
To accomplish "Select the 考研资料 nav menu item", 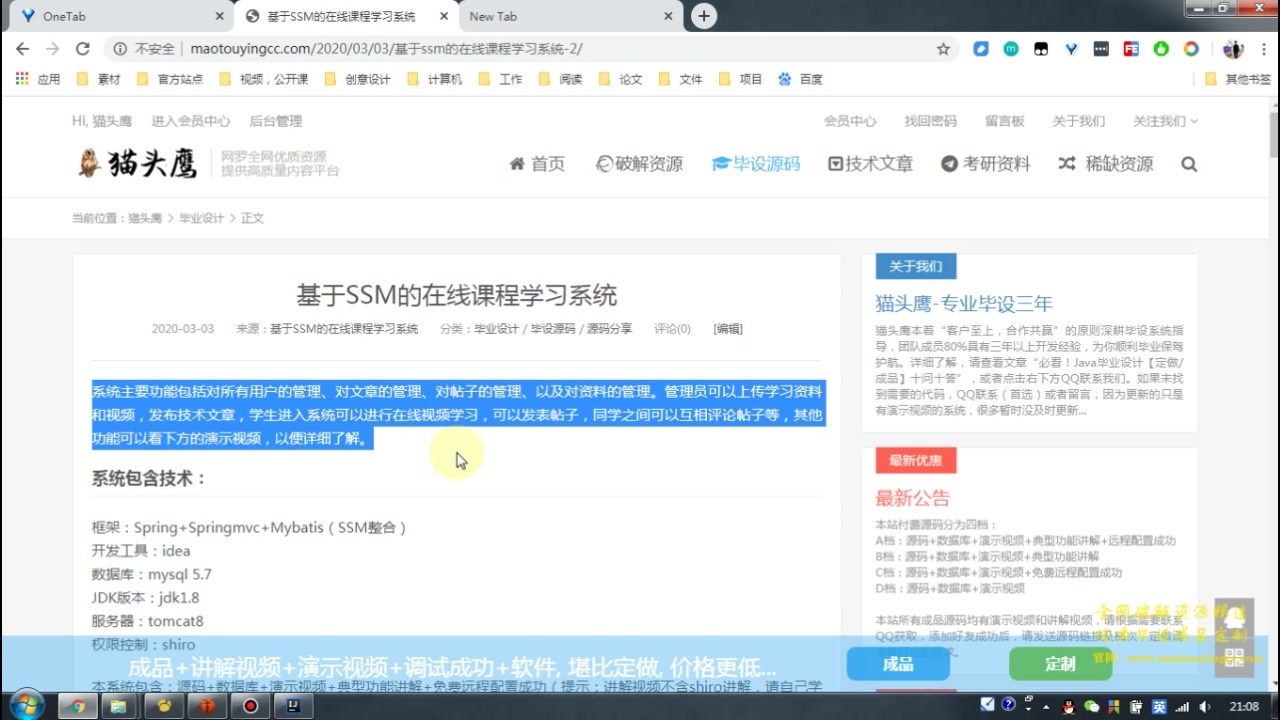I will pyautogui.click(x=985, y=164).
